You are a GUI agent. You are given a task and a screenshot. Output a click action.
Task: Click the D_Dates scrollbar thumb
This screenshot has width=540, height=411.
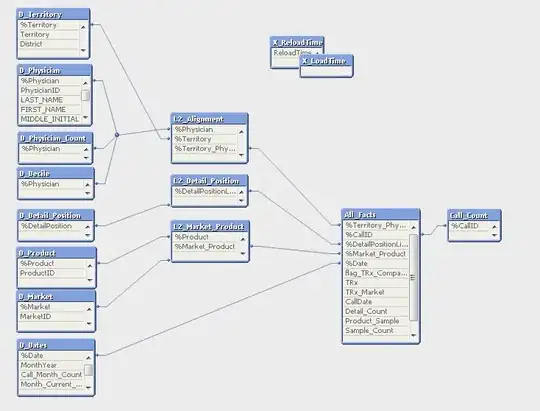(x=89, y=370)
